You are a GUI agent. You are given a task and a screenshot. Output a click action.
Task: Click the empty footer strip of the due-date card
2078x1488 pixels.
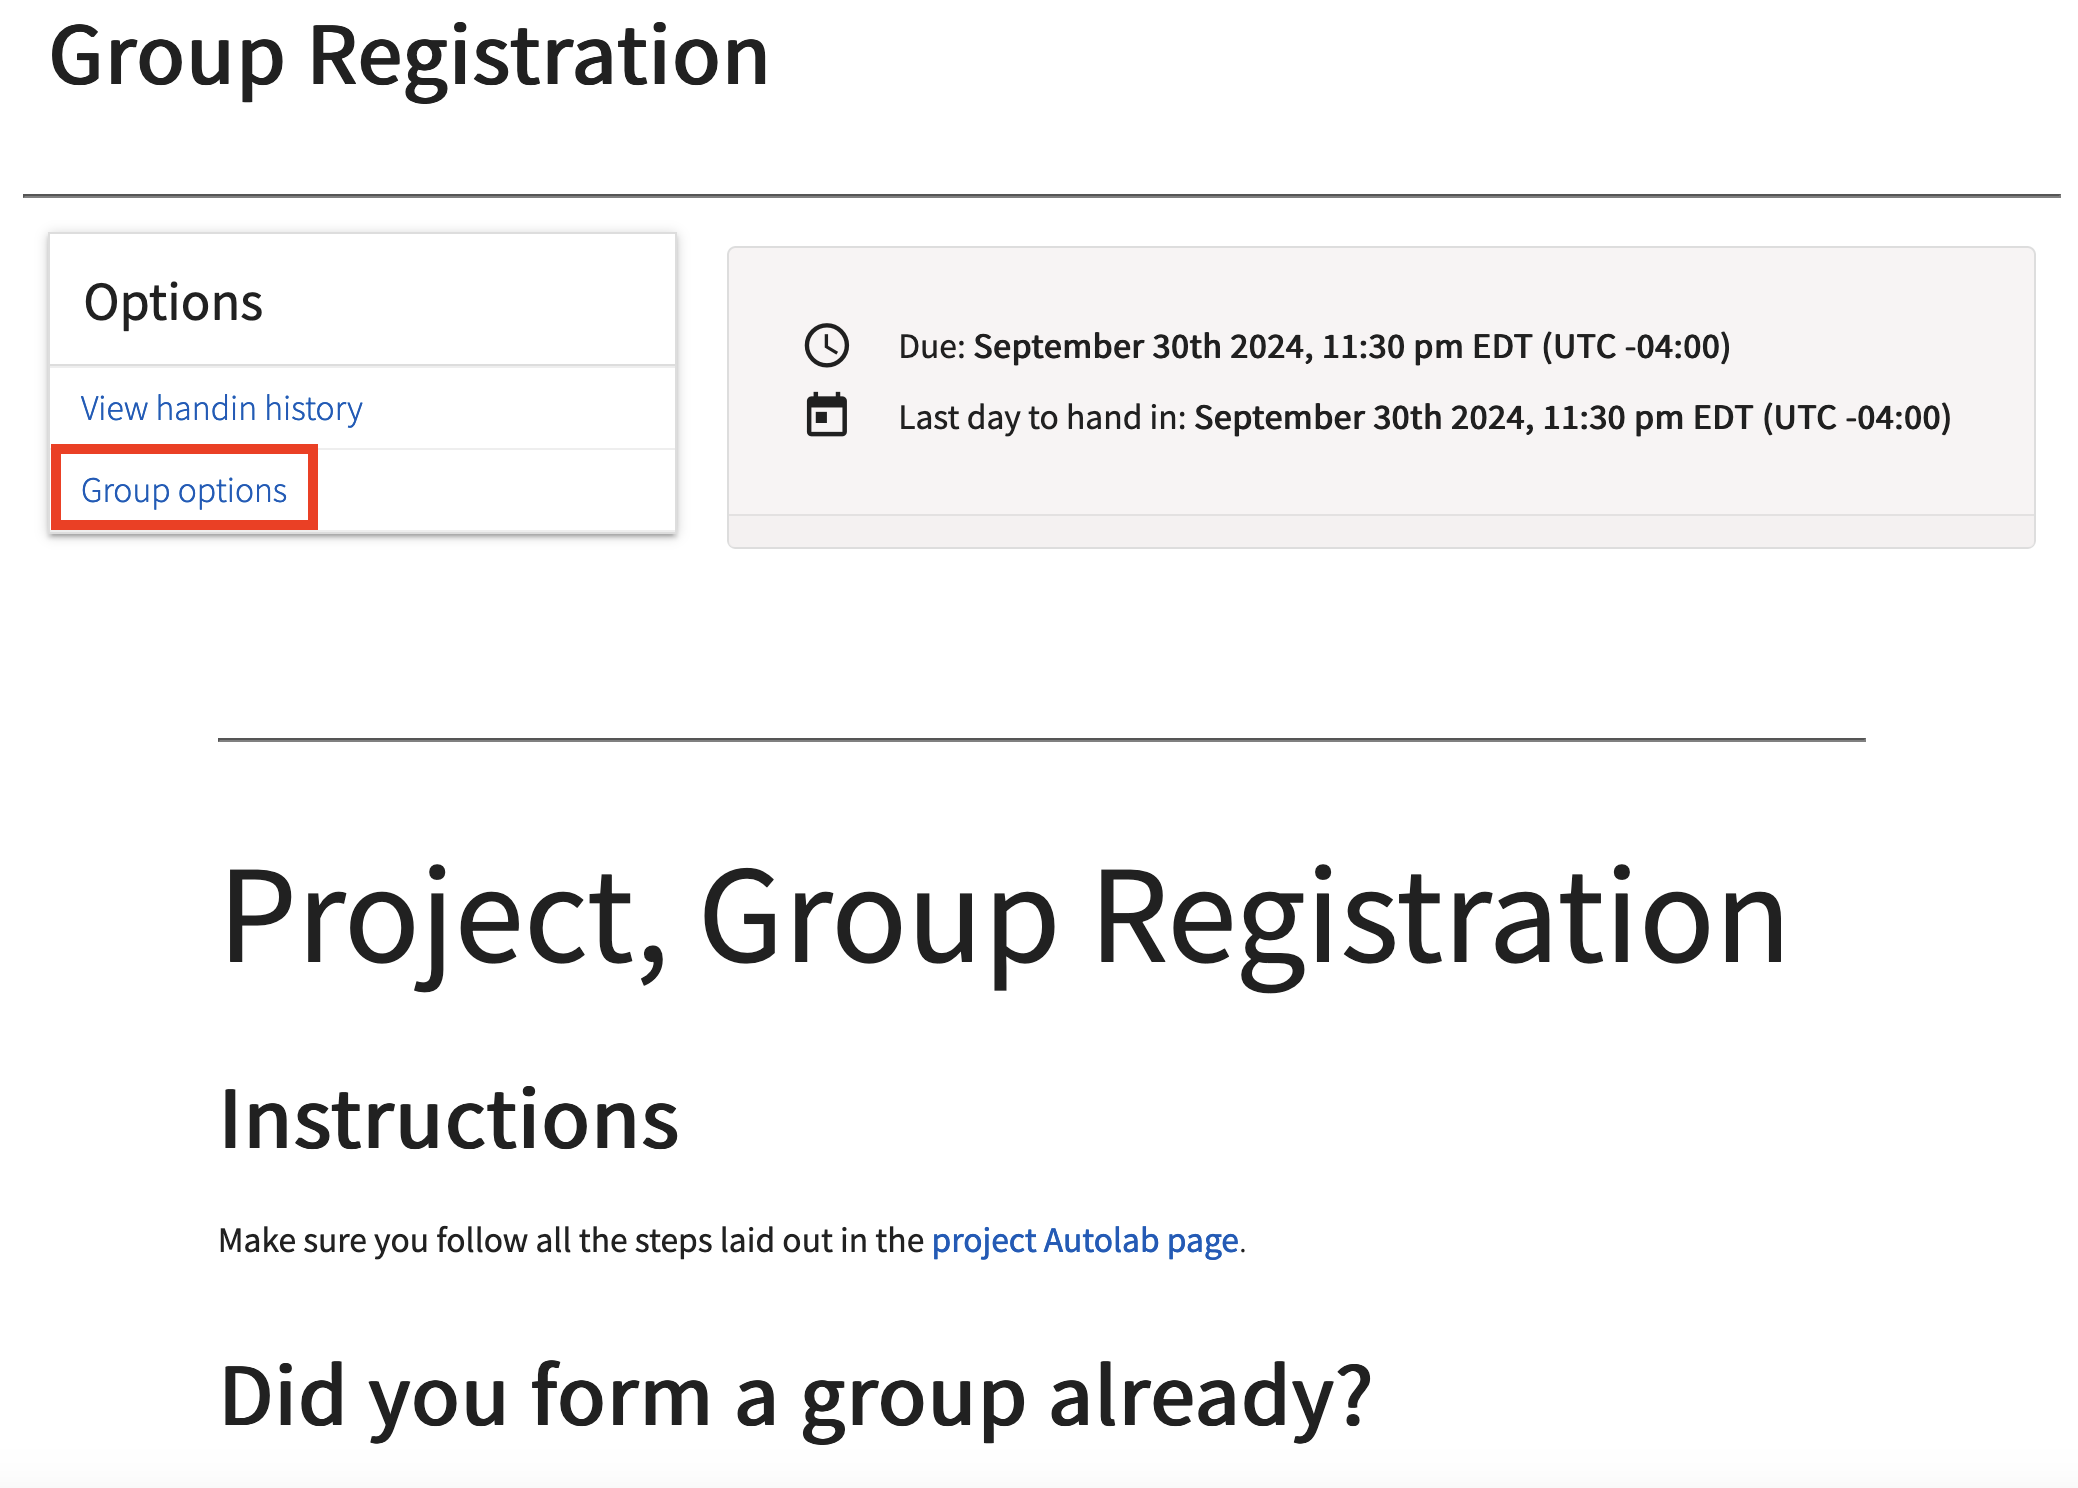tap(1381, 531)
